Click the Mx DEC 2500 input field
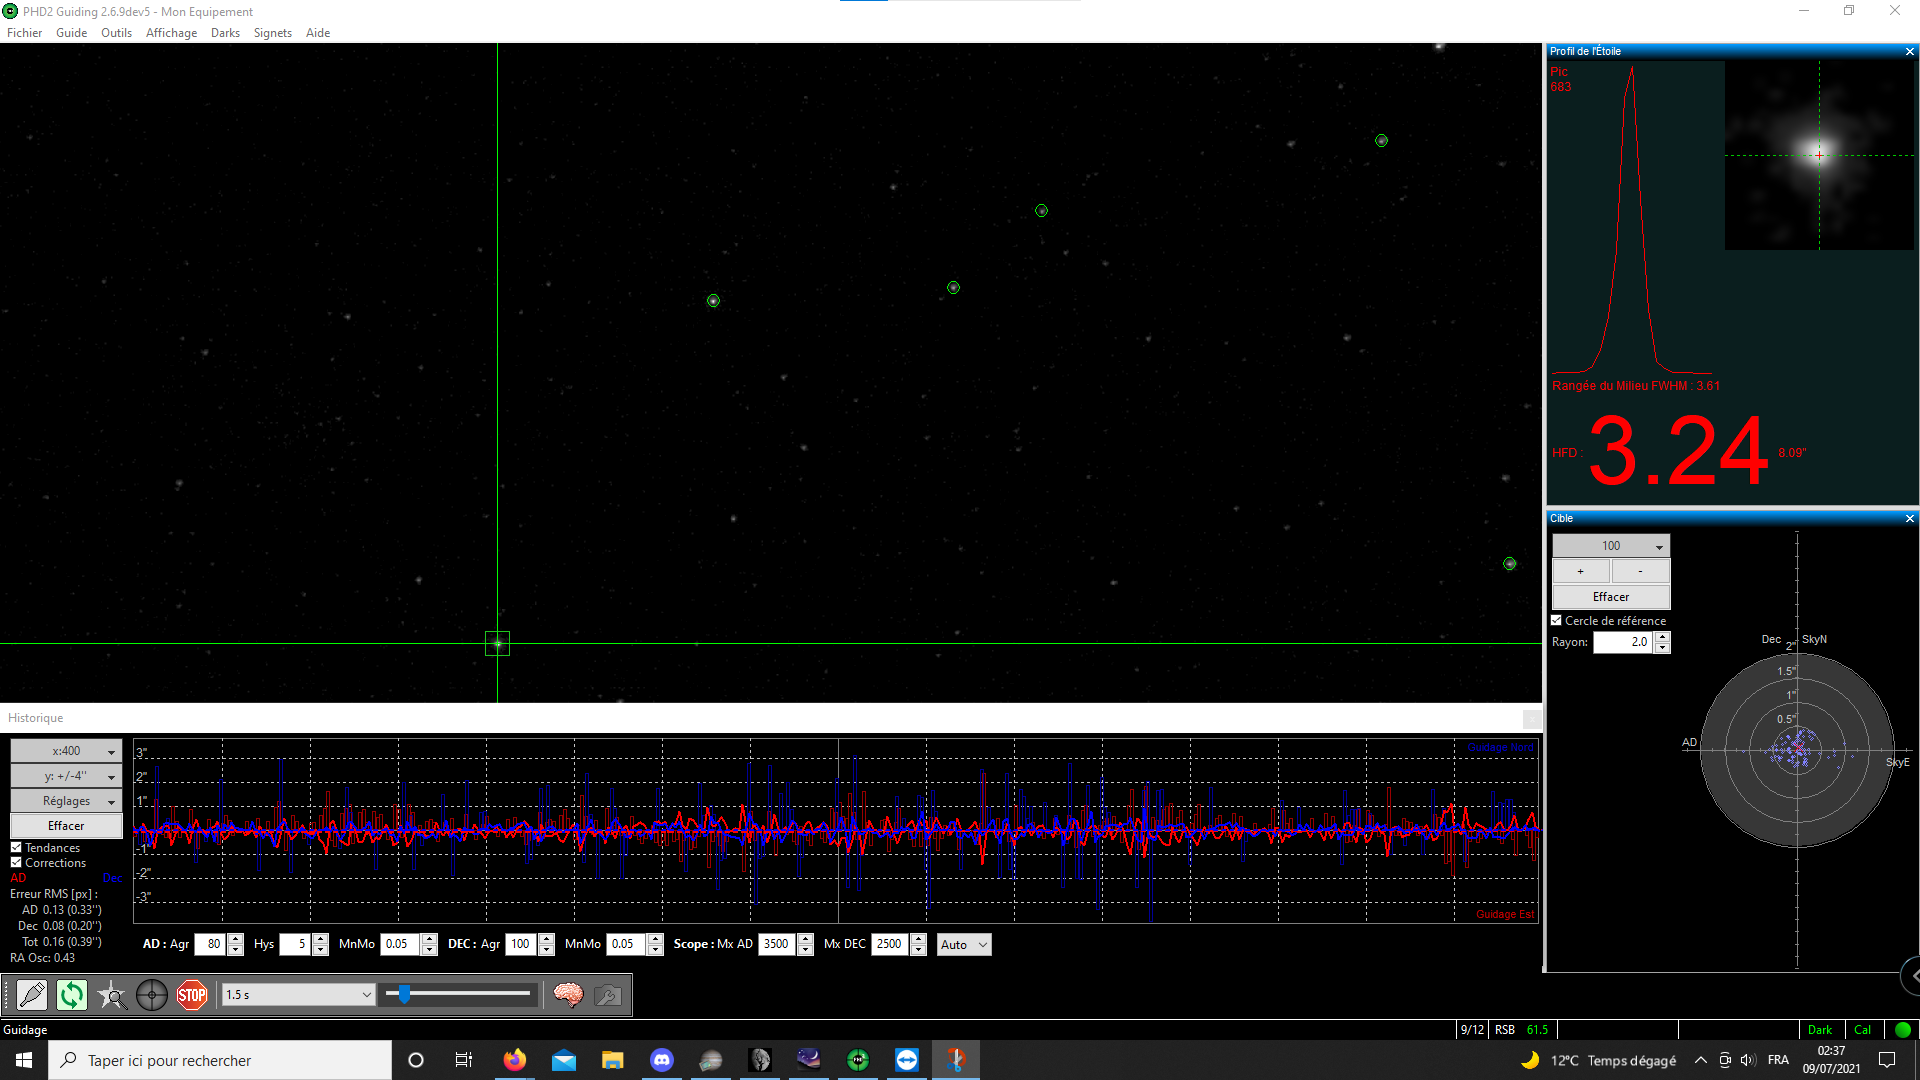The height and width of the screenshot is (1080, 1920). click(890, 945)
